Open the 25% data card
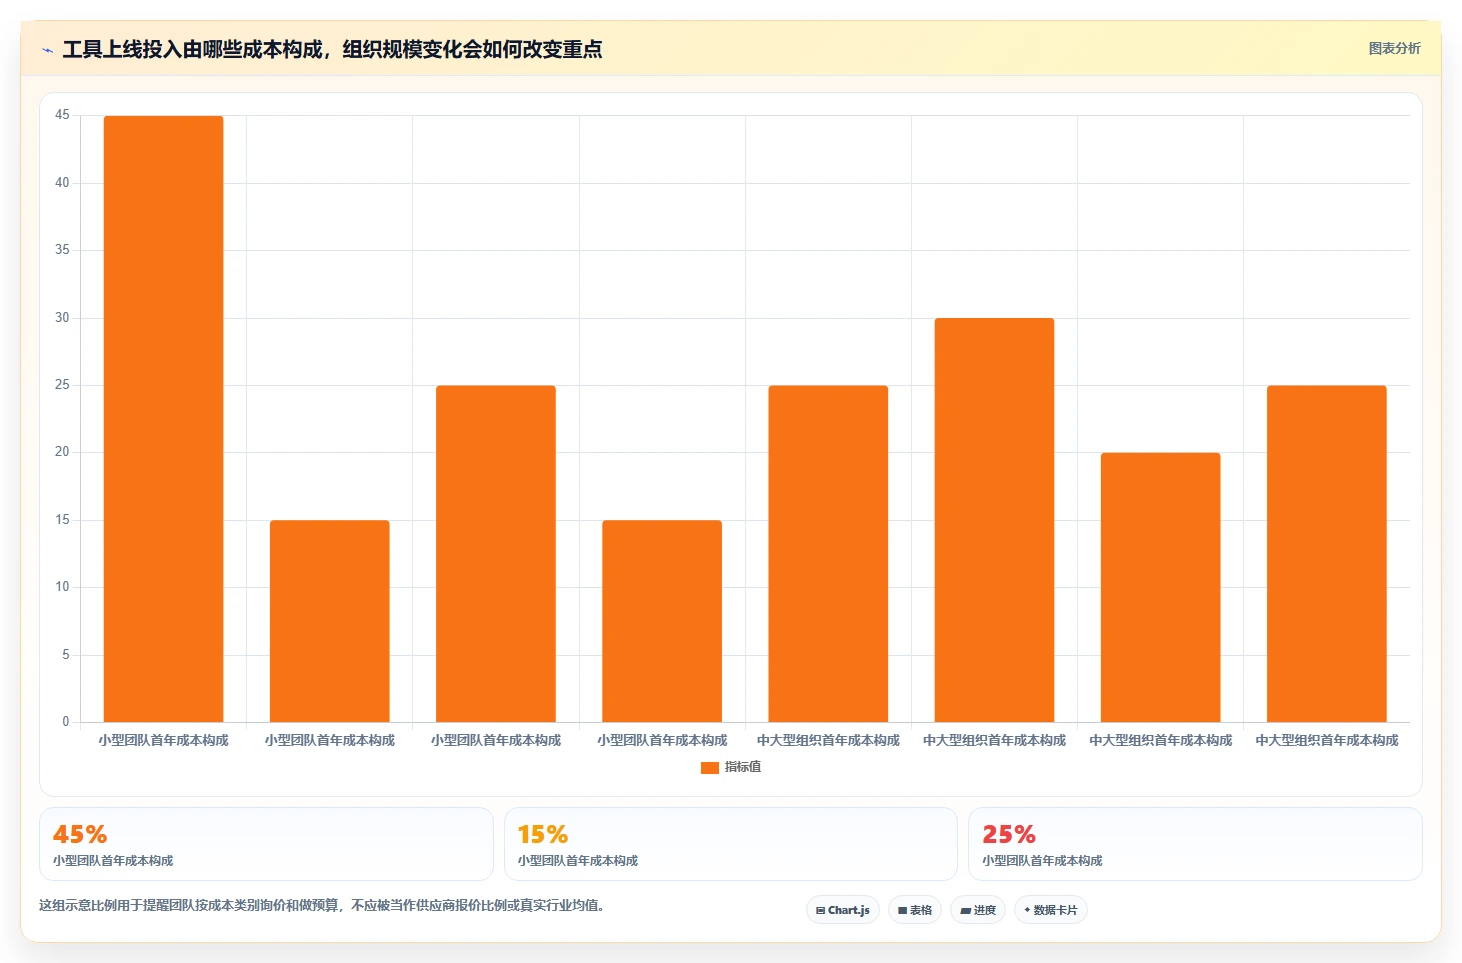This screenshot has height=963, width=1462. 1195,844
